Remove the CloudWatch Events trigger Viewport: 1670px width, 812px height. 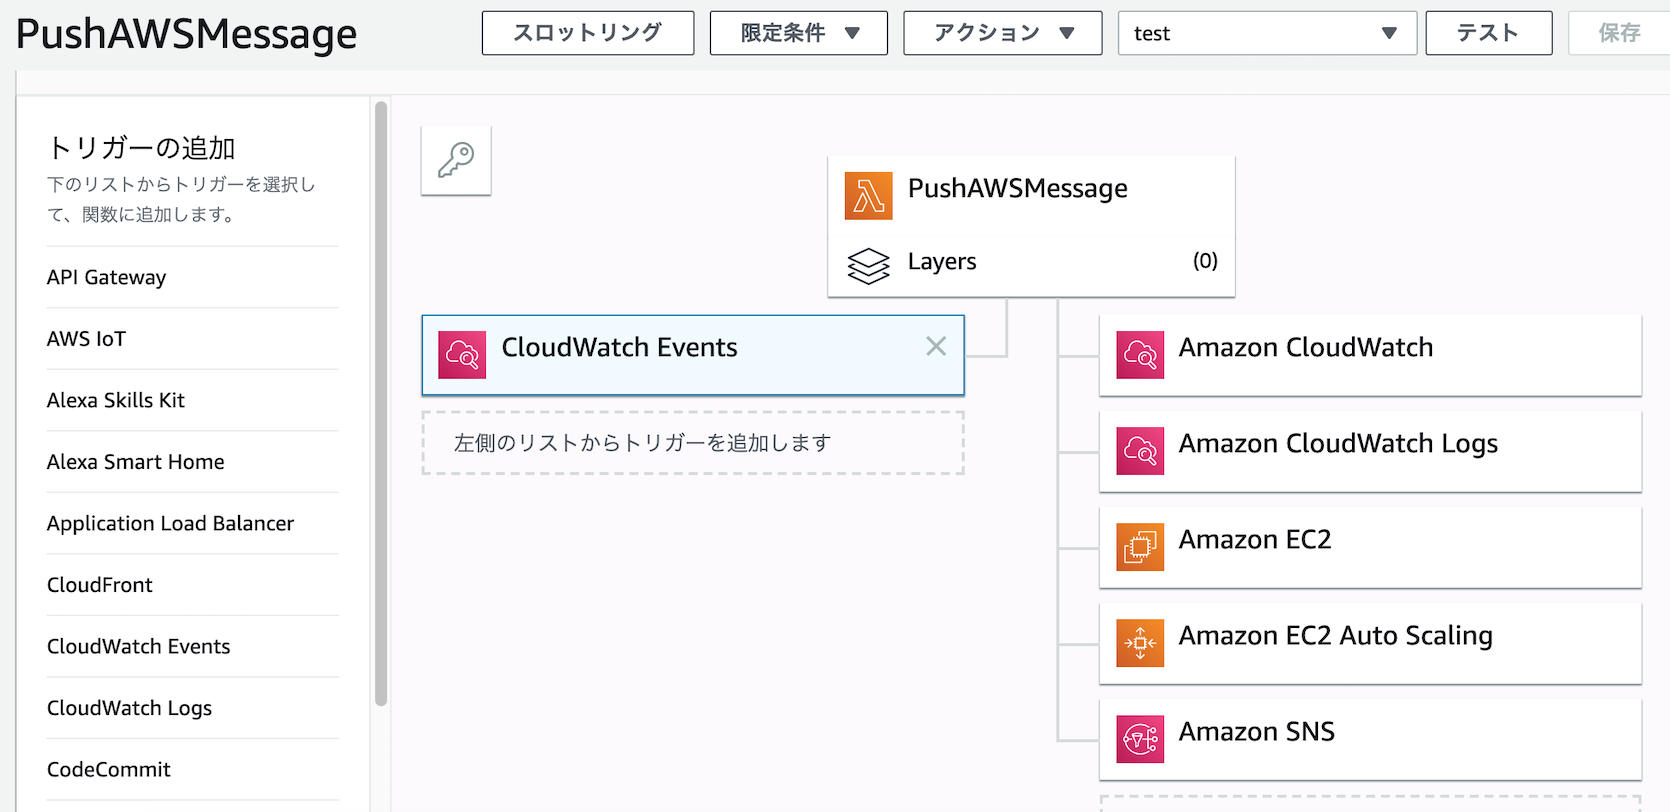coord(936,346)
